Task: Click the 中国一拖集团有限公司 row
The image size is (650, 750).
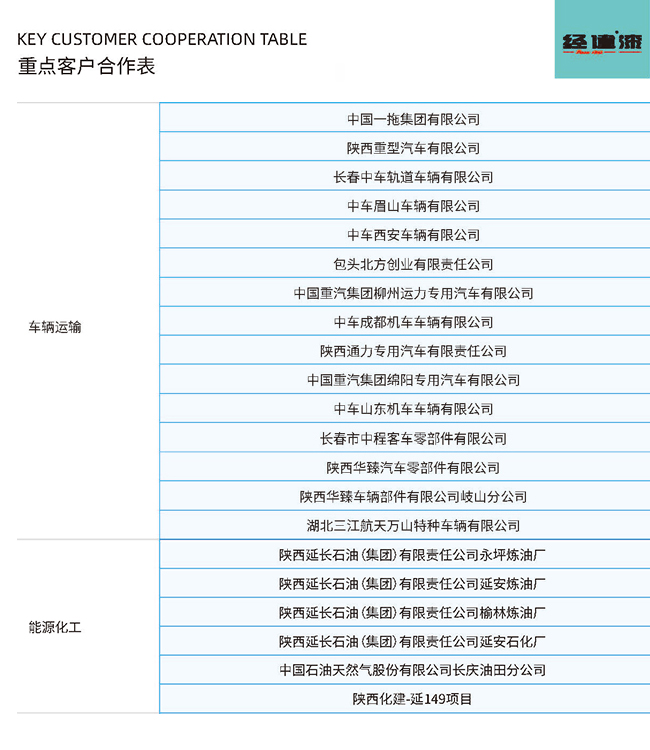Action: (x=413, y=119)
